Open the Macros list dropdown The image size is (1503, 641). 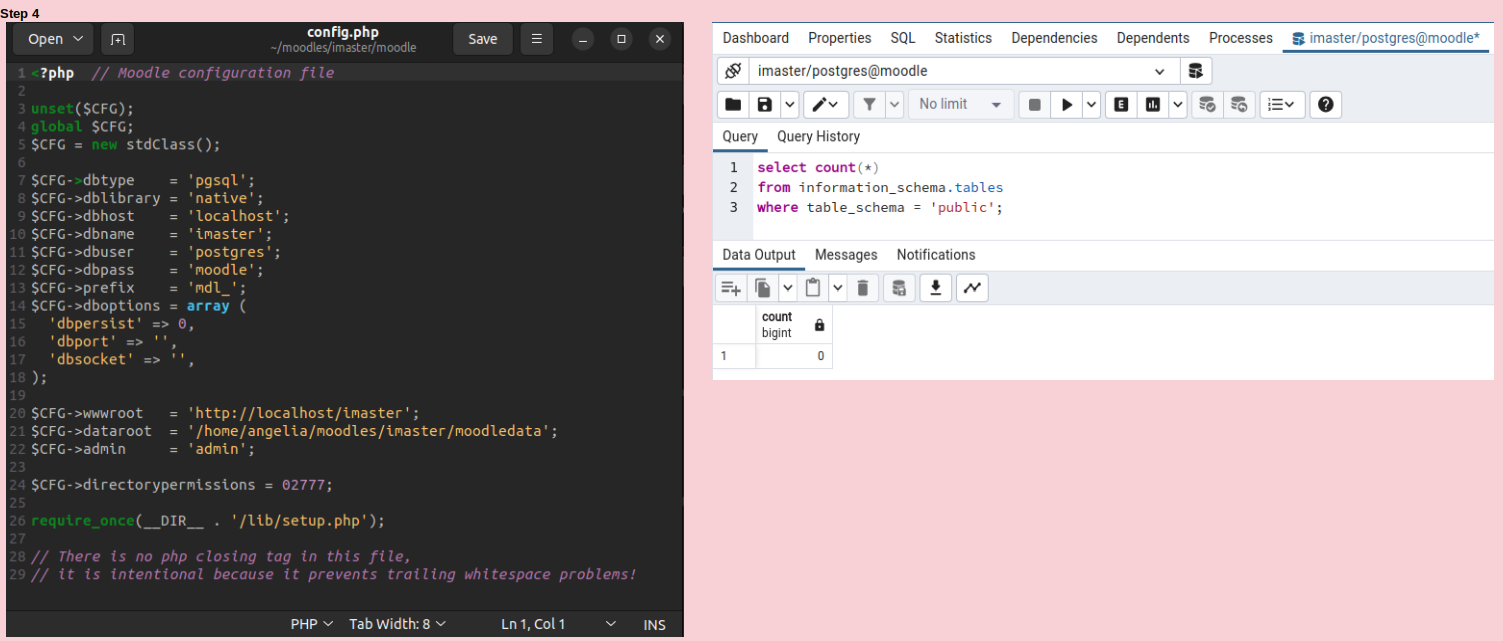point(1282,104)
